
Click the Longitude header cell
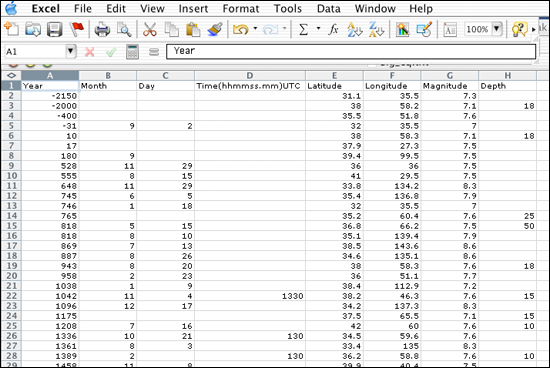coord(392,86)
